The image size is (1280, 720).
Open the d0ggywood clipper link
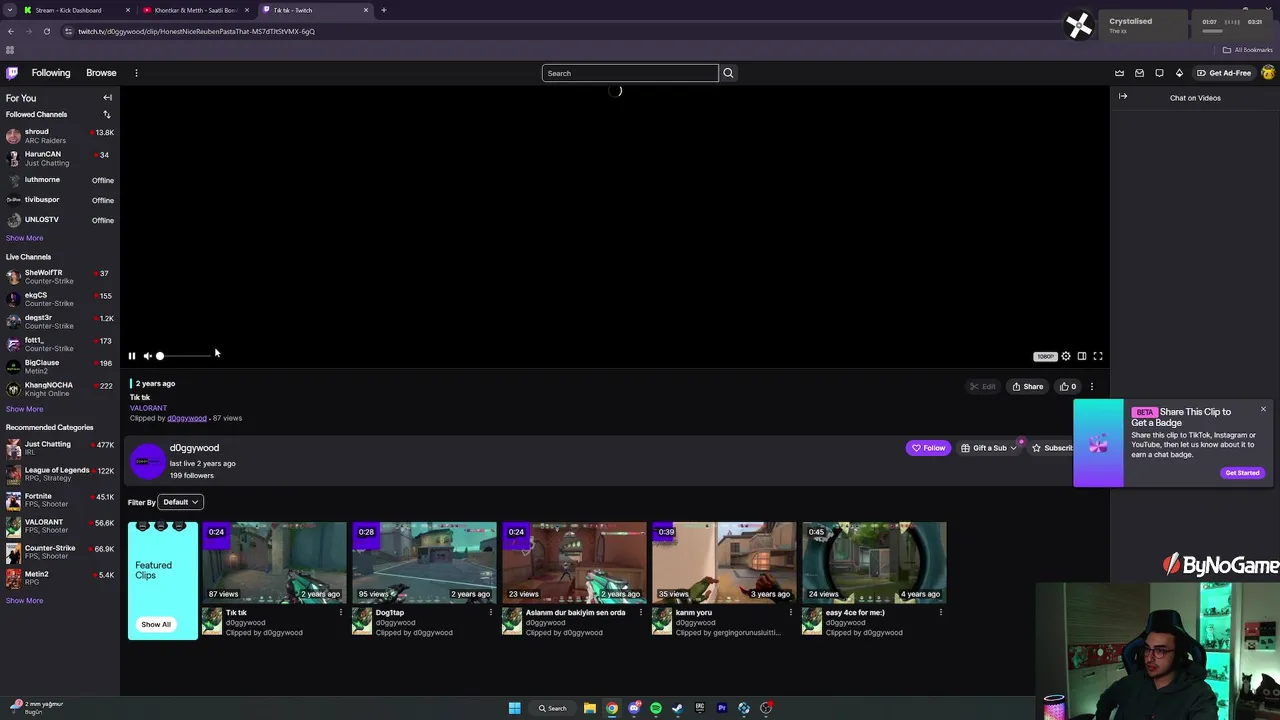pos(187,418)
